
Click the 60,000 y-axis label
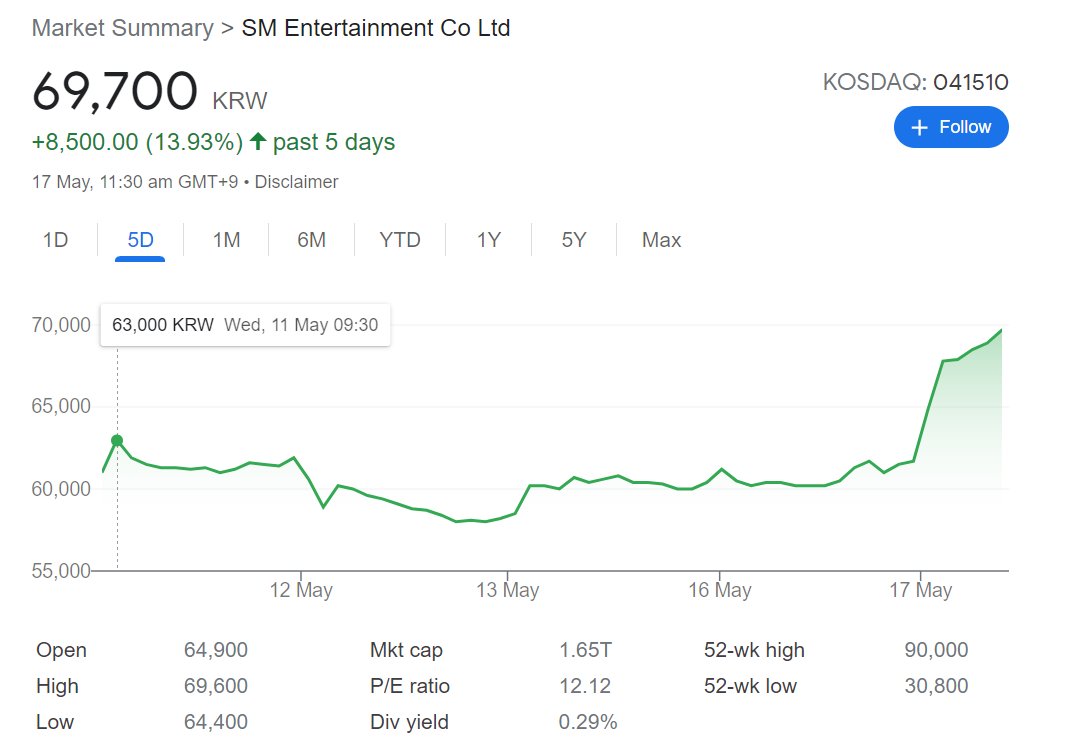61,489
